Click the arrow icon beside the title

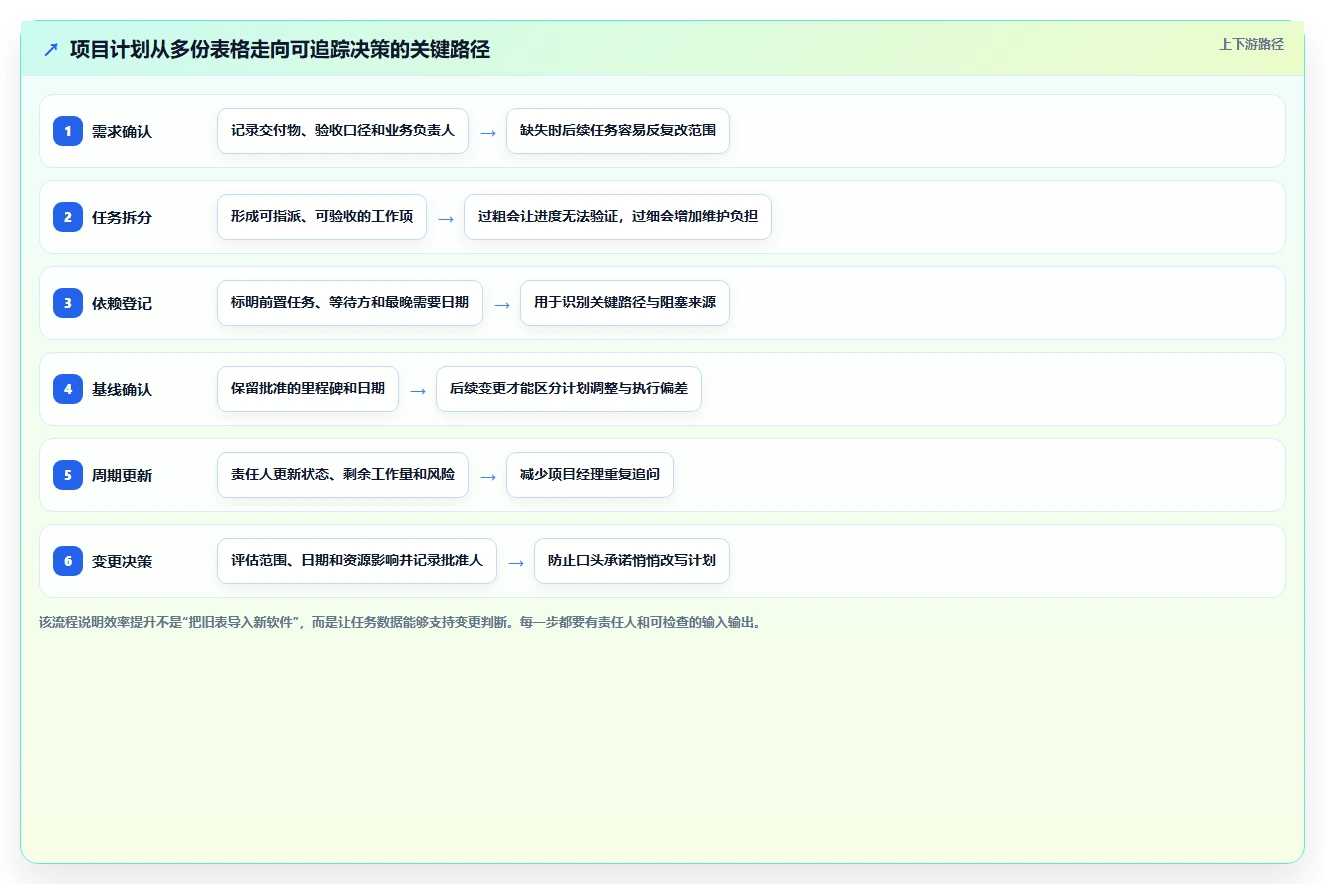click(x=51, y=50)
